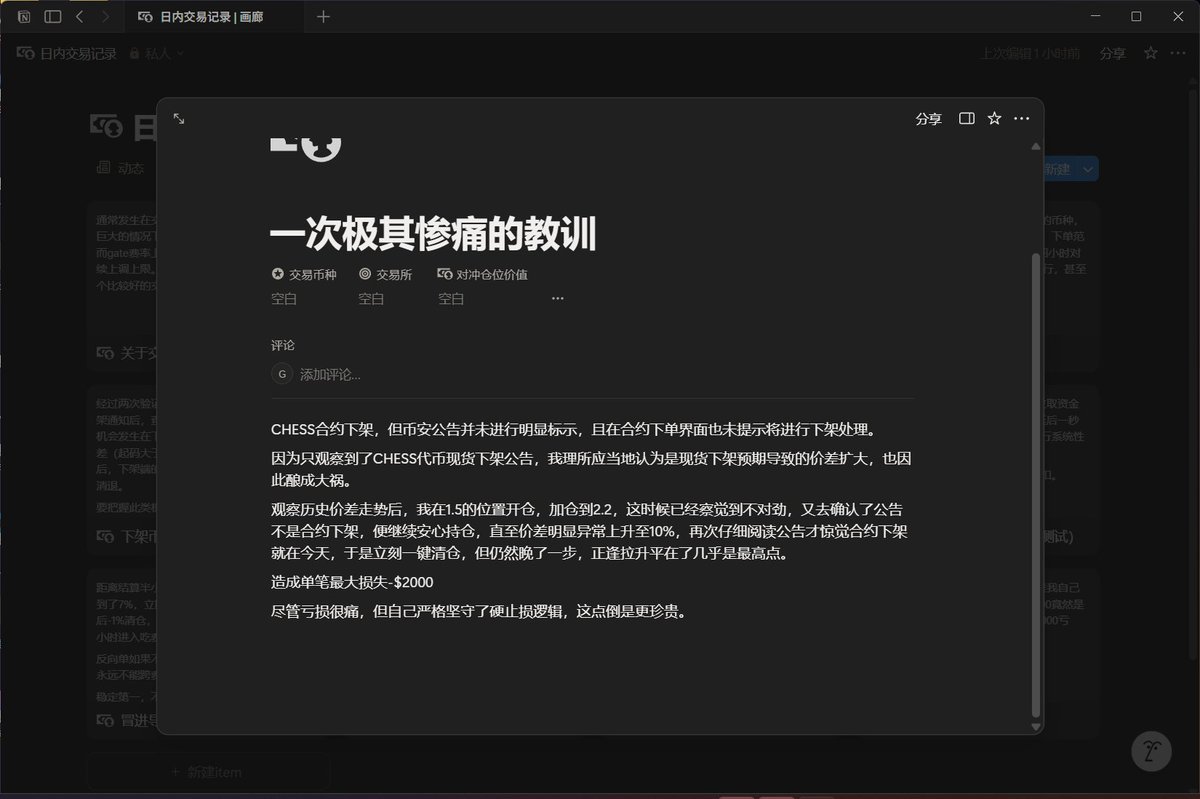1200x799 pixels.
Task: Show more properties with the ellipsis
Action: 558,298
